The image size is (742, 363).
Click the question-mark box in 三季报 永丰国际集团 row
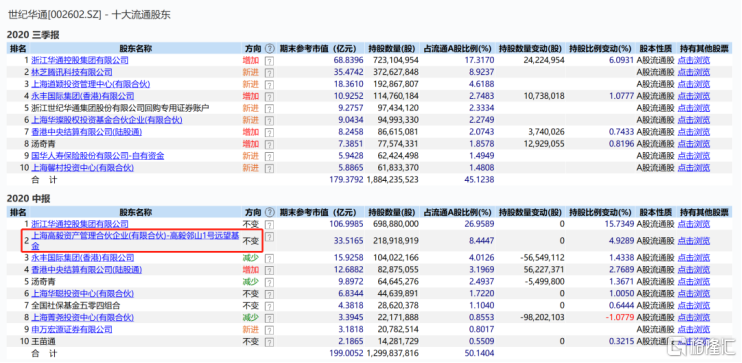click(269, 96)
